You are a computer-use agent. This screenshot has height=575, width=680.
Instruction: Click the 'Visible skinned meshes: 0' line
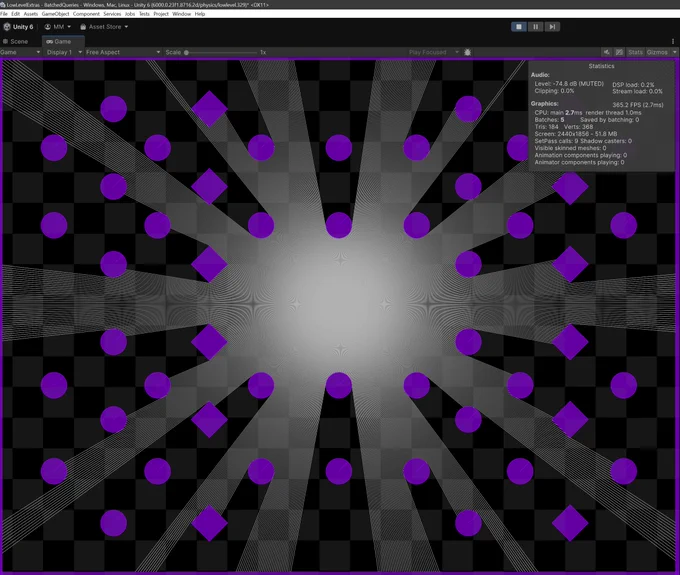pyautogui.click(x=570, y=148)
